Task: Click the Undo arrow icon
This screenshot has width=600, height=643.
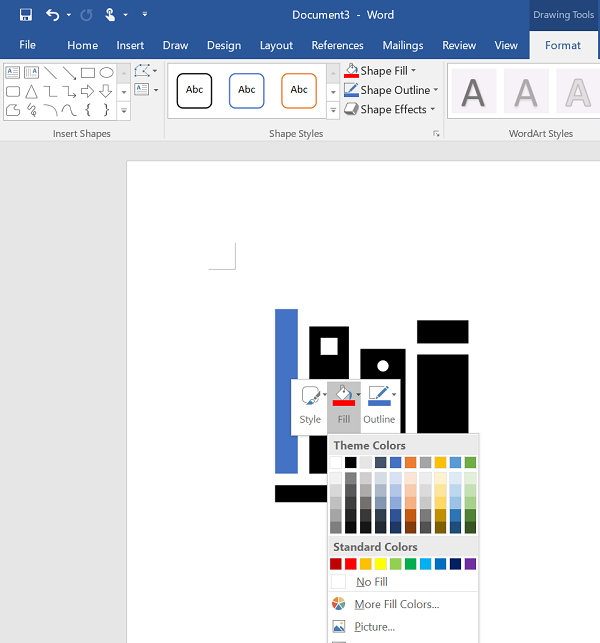Action: pyautogui.click(x=52, y=15)
